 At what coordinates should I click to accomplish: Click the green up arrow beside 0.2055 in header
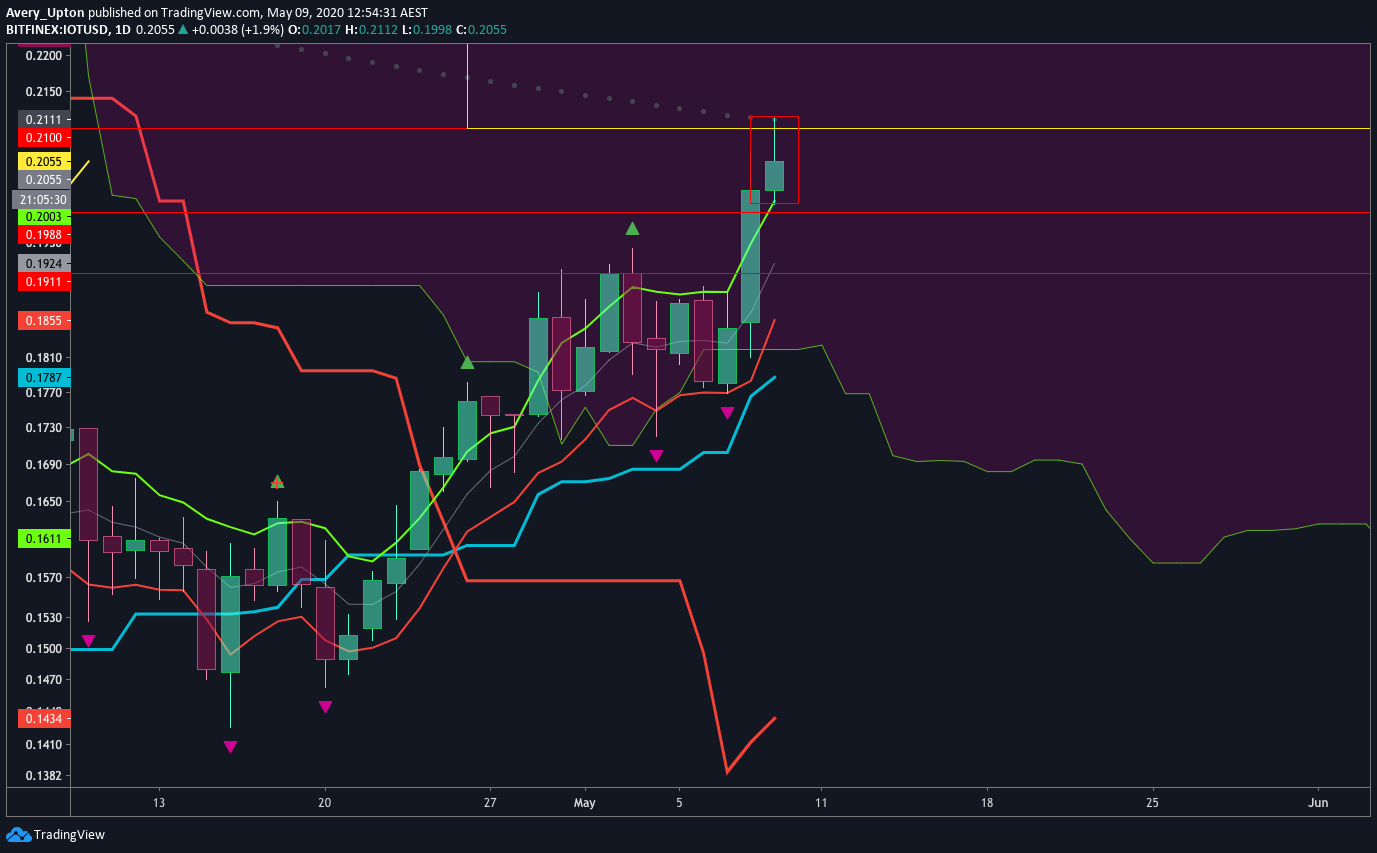click(183, 30)
